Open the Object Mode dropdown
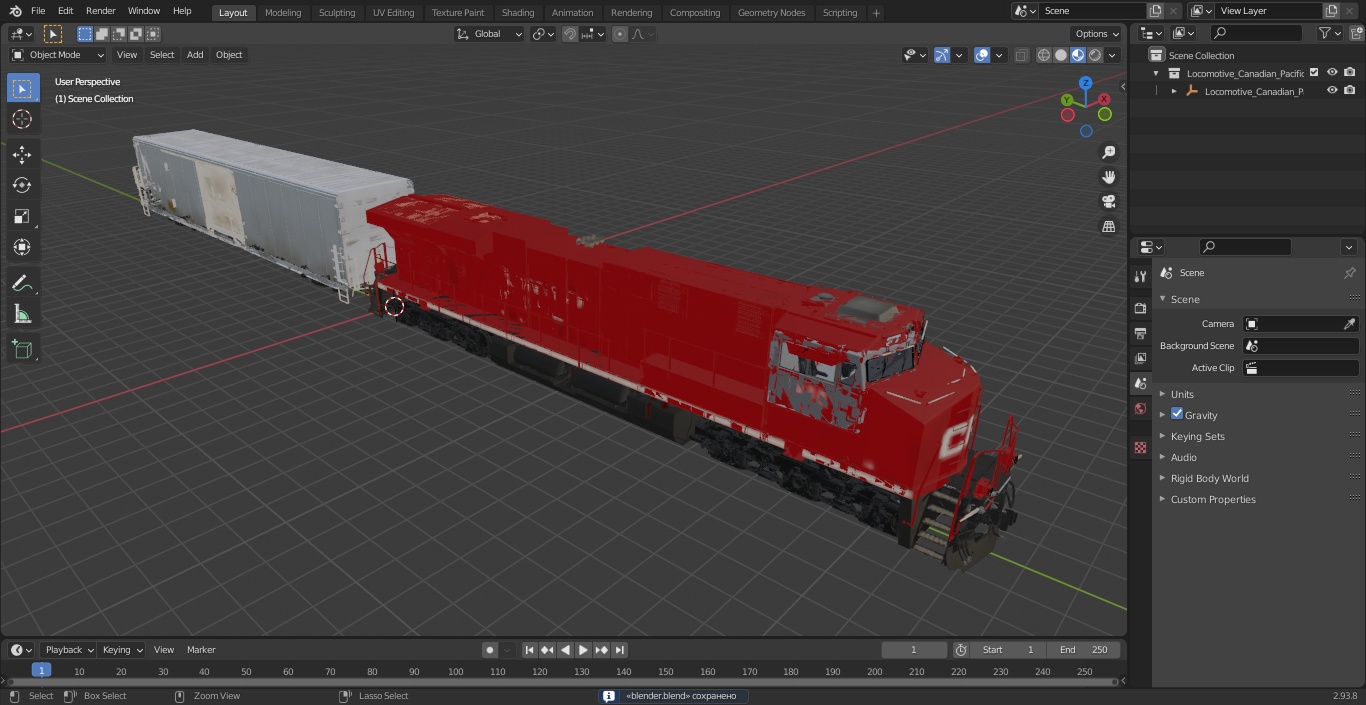The height and width of the screenshot is (705, 1366). click(x=58, y=55)
